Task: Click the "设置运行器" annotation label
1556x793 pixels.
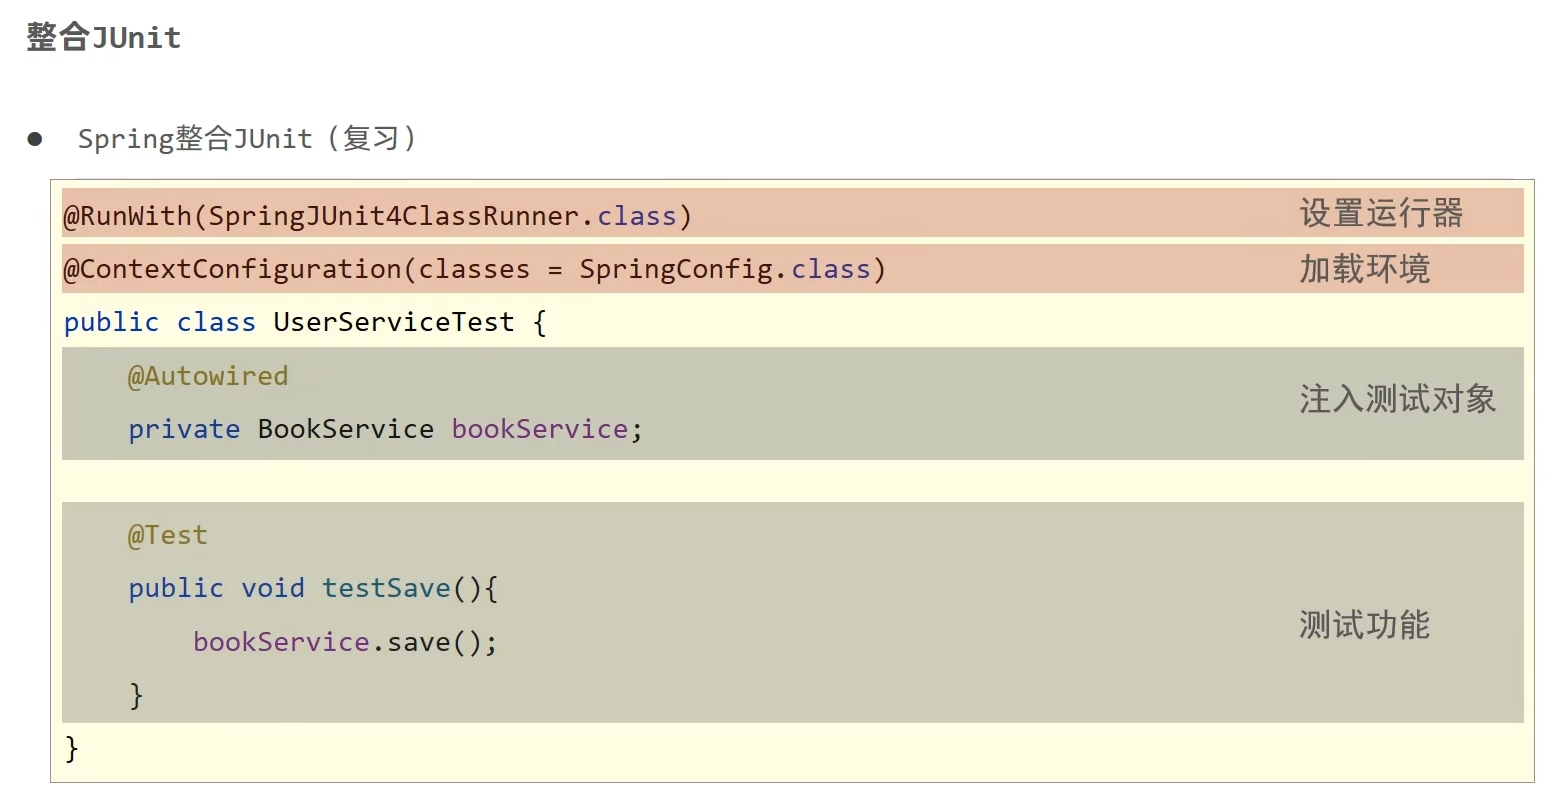Action: [1381, 213]
